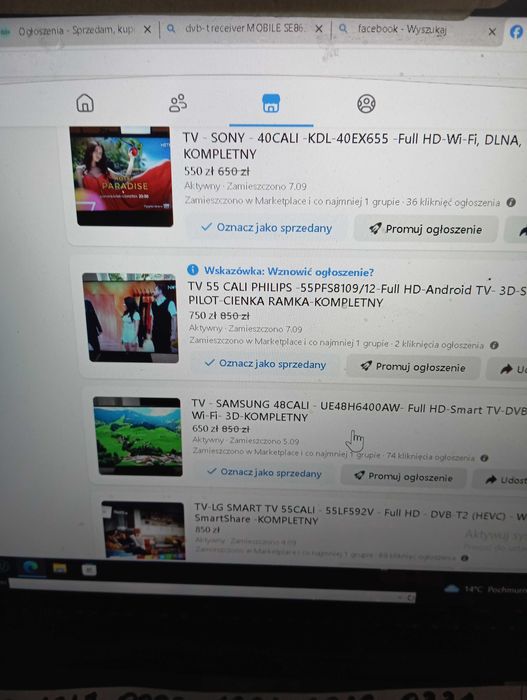Open the Philips TV listing thumbnail
The height and width of the screenshot is (700, 527).
(130, 317)
